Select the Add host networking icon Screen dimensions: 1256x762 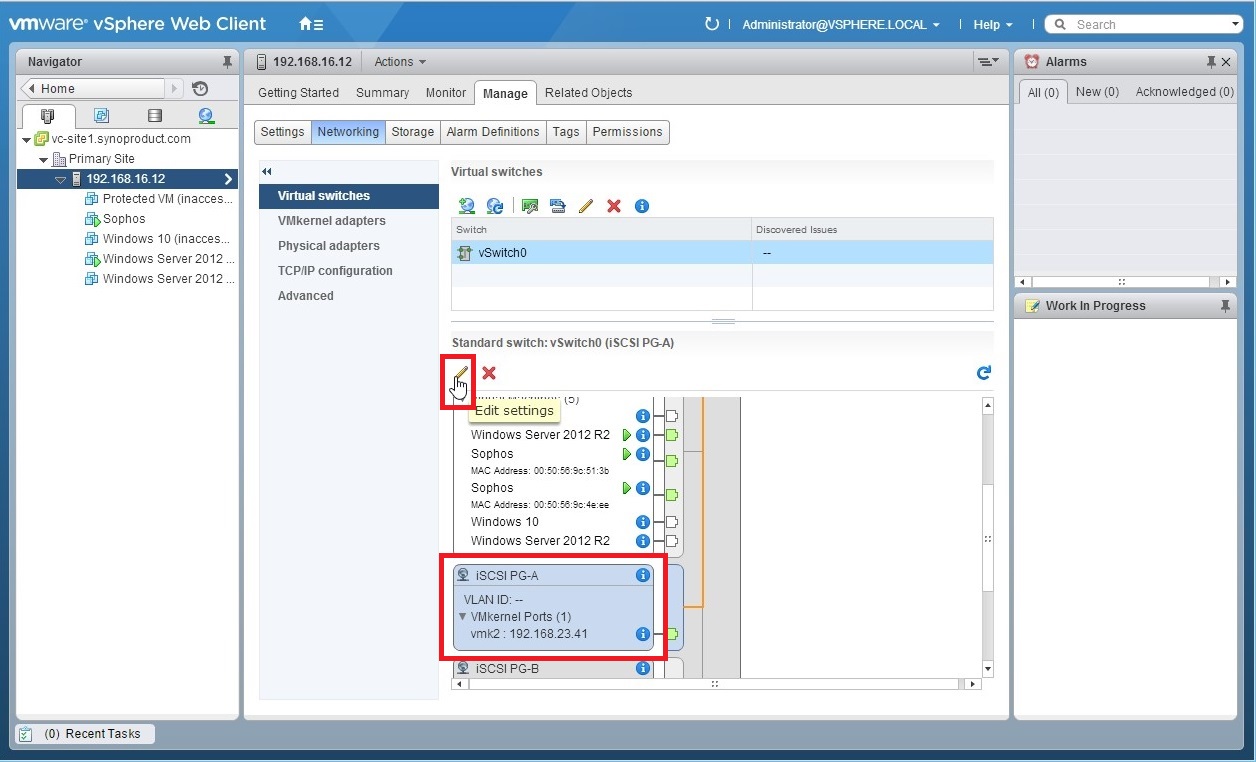pyautogui.click(x=467, y=206)
